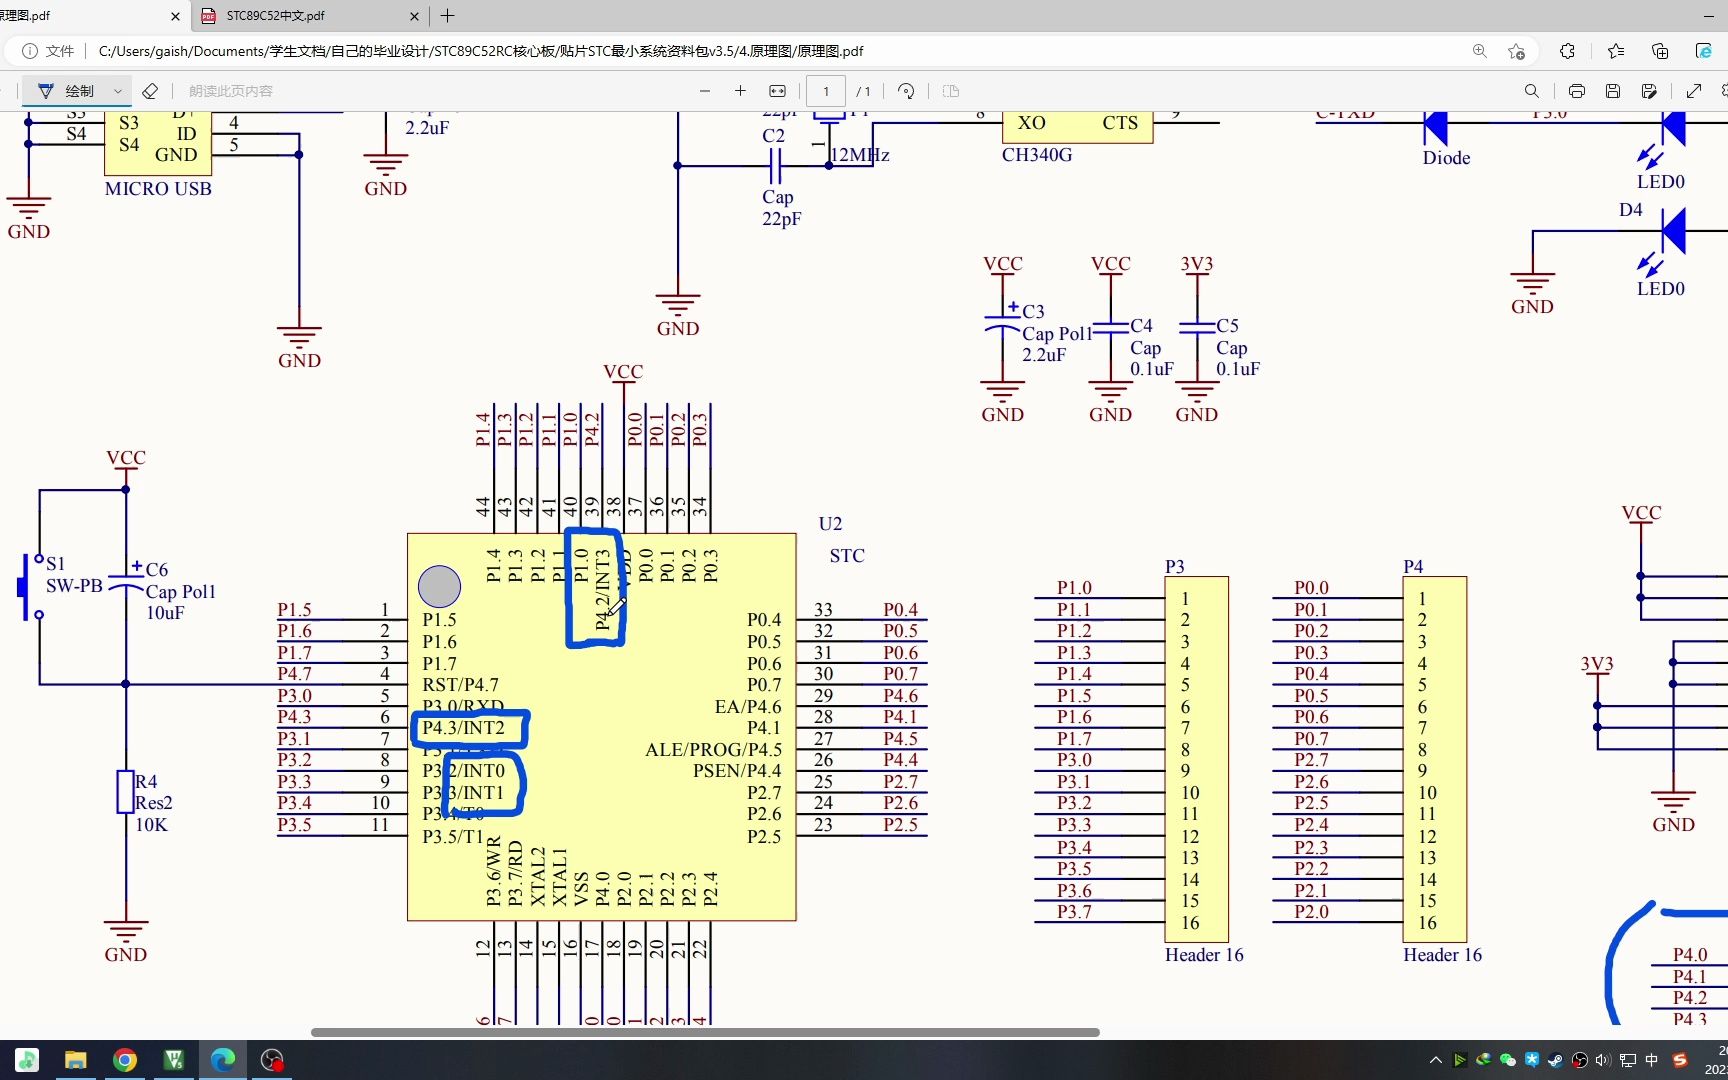Enter full screen mode

pyautogui.click(x=1694, y=91)
